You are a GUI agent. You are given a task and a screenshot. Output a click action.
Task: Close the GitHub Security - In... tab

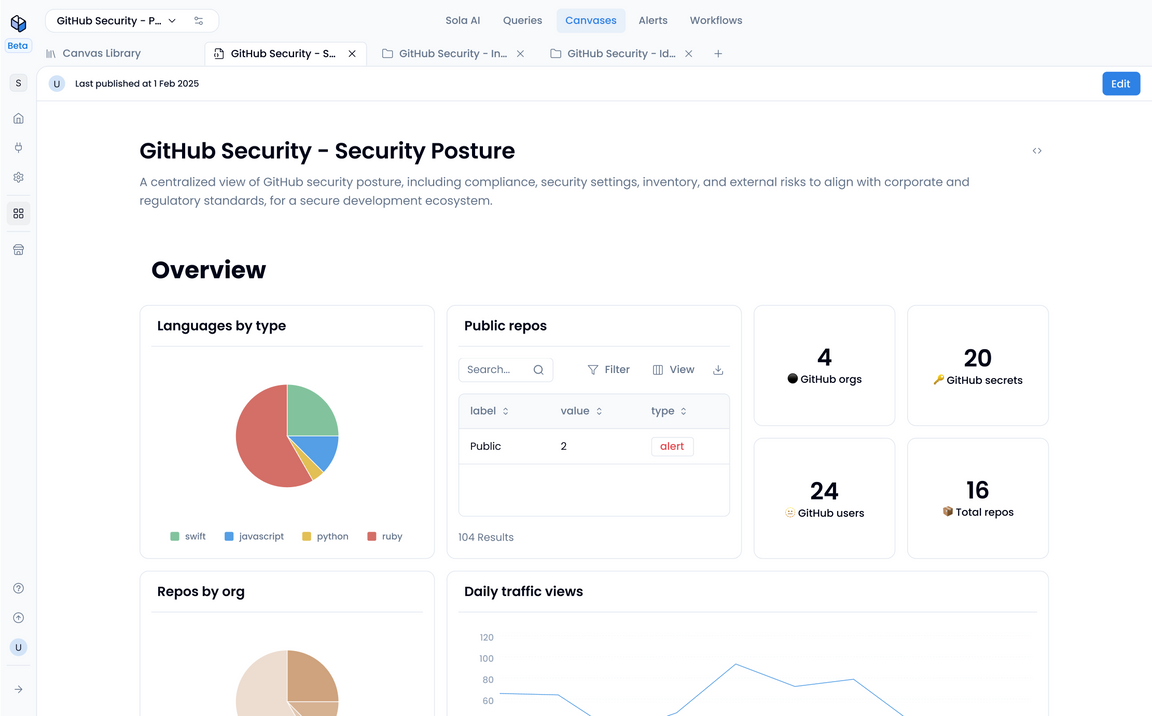pos(520,54)
